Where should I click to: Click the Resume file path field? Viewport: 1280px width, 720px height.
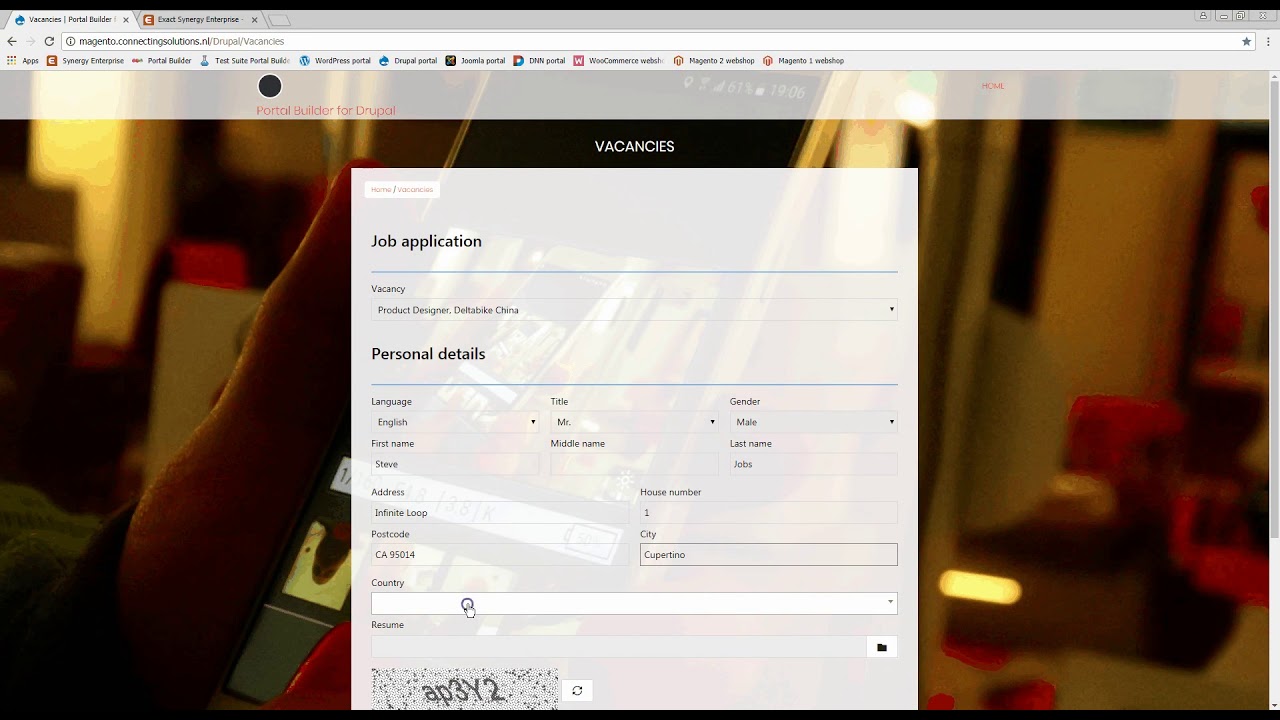pyautogui.click(x=618, y=647)
